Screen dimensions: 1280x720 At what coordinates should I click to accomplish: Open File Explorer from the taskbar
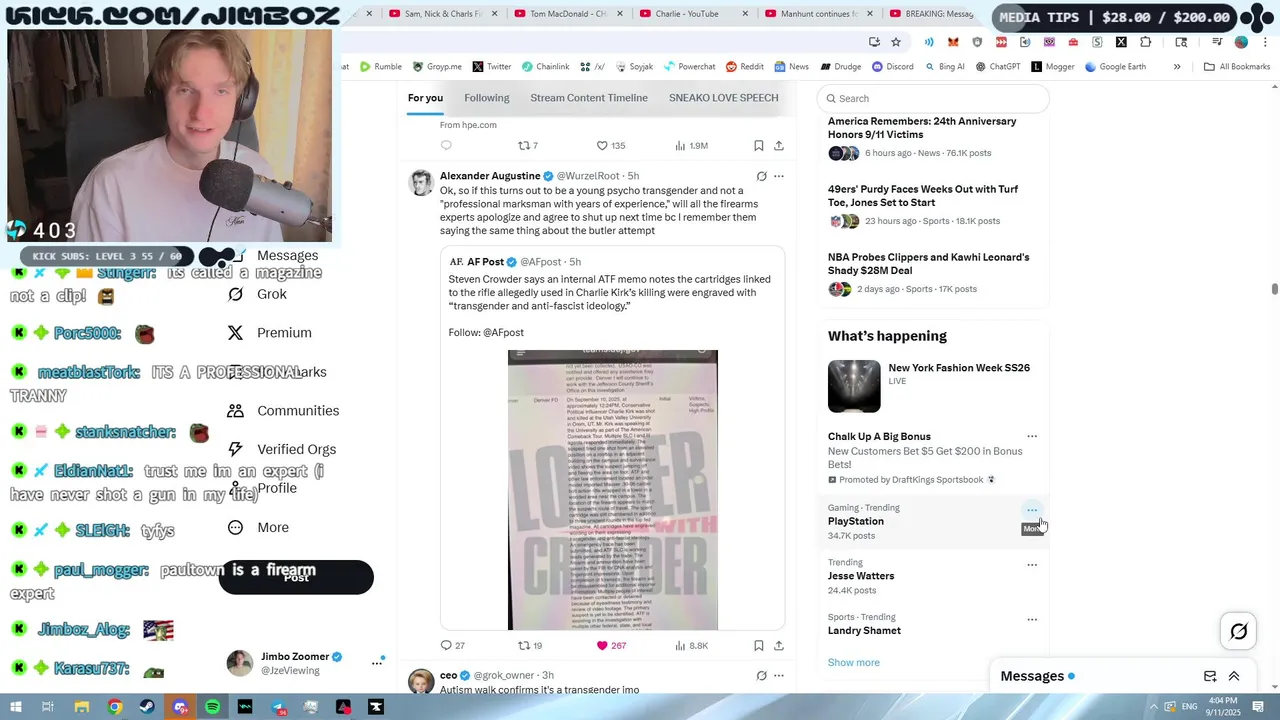click(x=81, y=707)
